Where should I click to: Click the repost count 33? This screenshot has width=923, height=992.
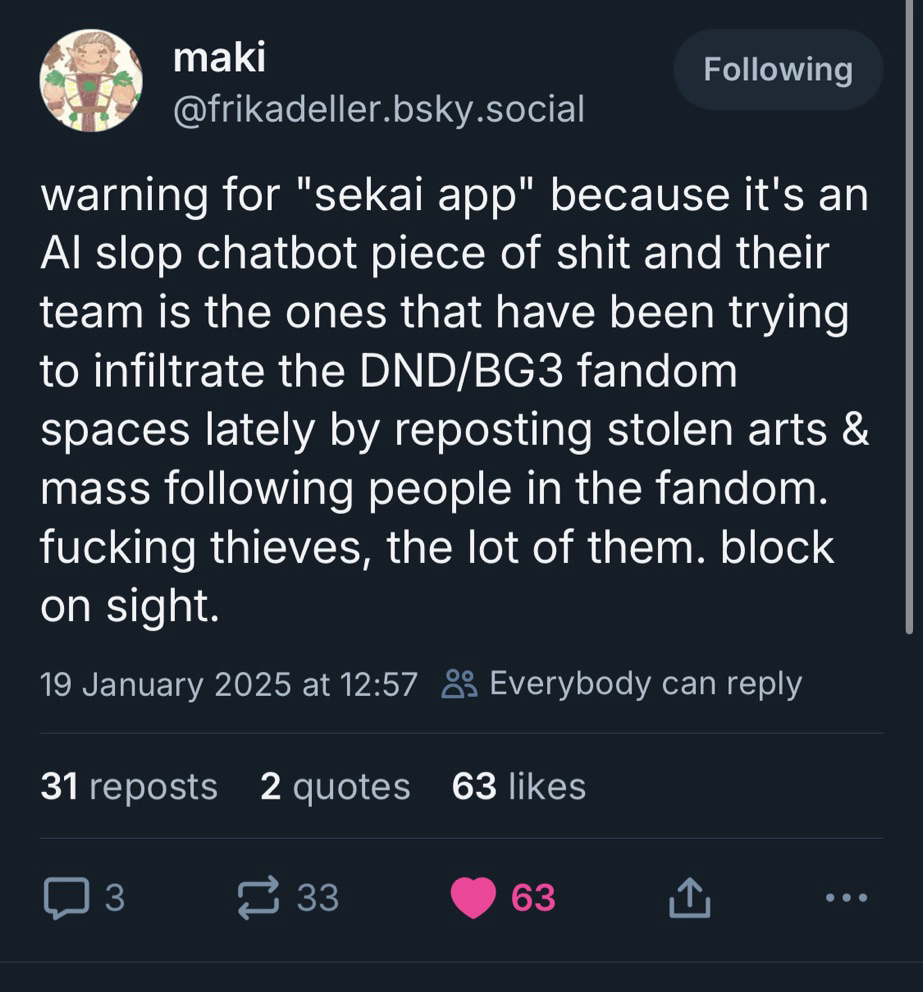[x=318, y=898]
